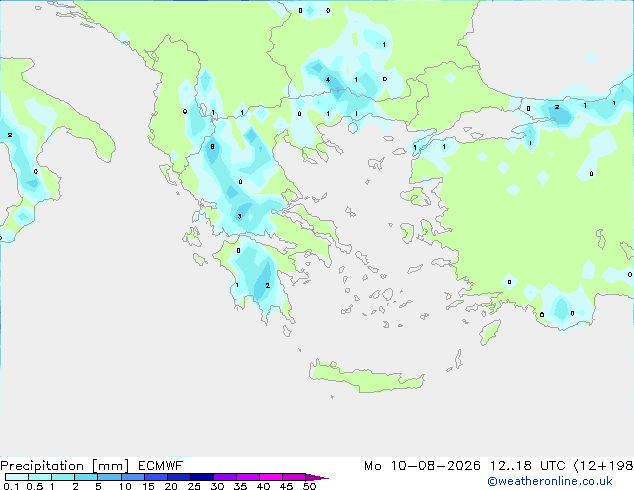This screenshot has height=490, width=634.
Task: Open the weatheronline.co.uk copyright link
Action: [550, 481]
